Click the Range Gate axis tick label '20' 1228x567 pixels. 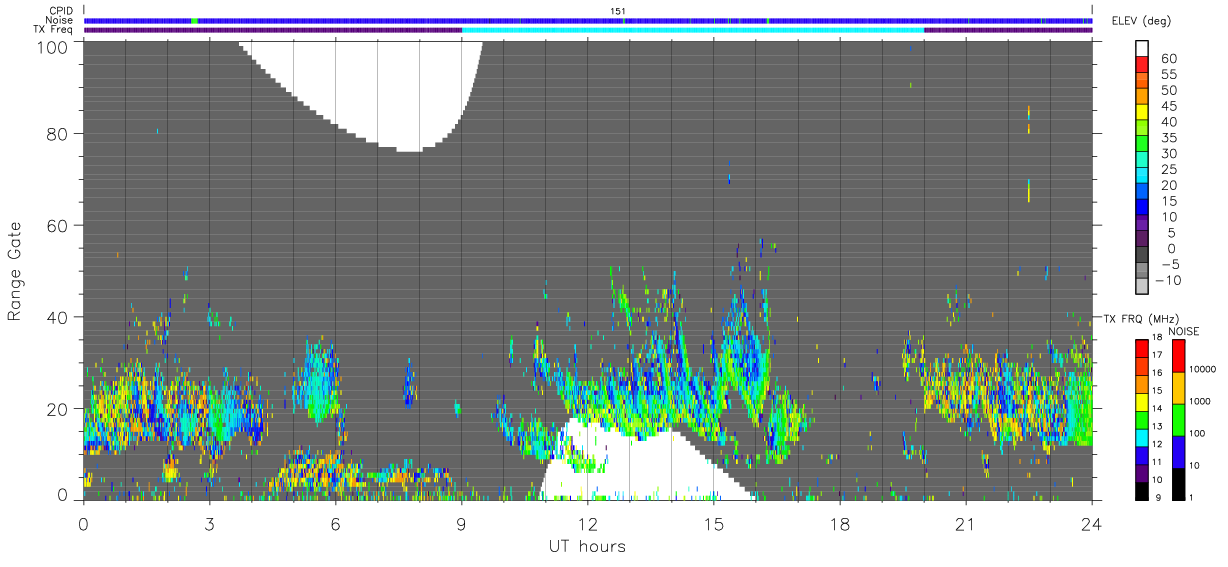click(59, 409)
